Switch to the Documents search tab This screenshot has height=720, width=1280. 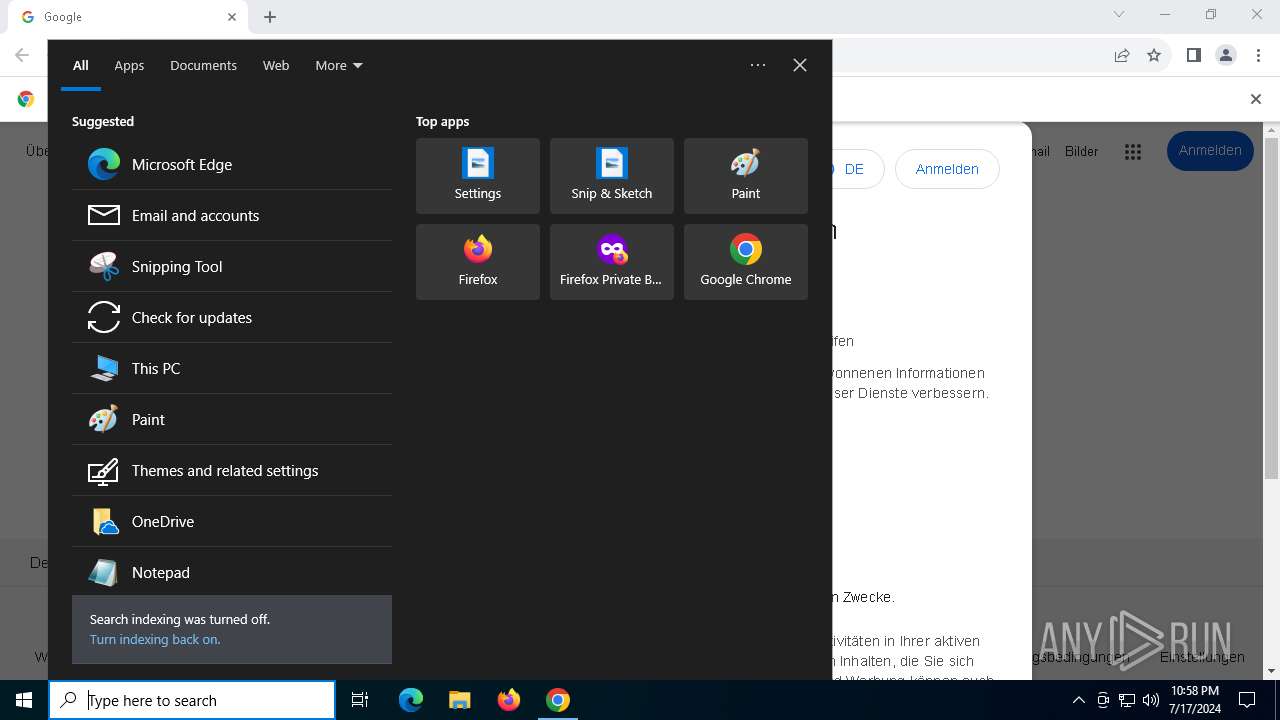[203, 65]
